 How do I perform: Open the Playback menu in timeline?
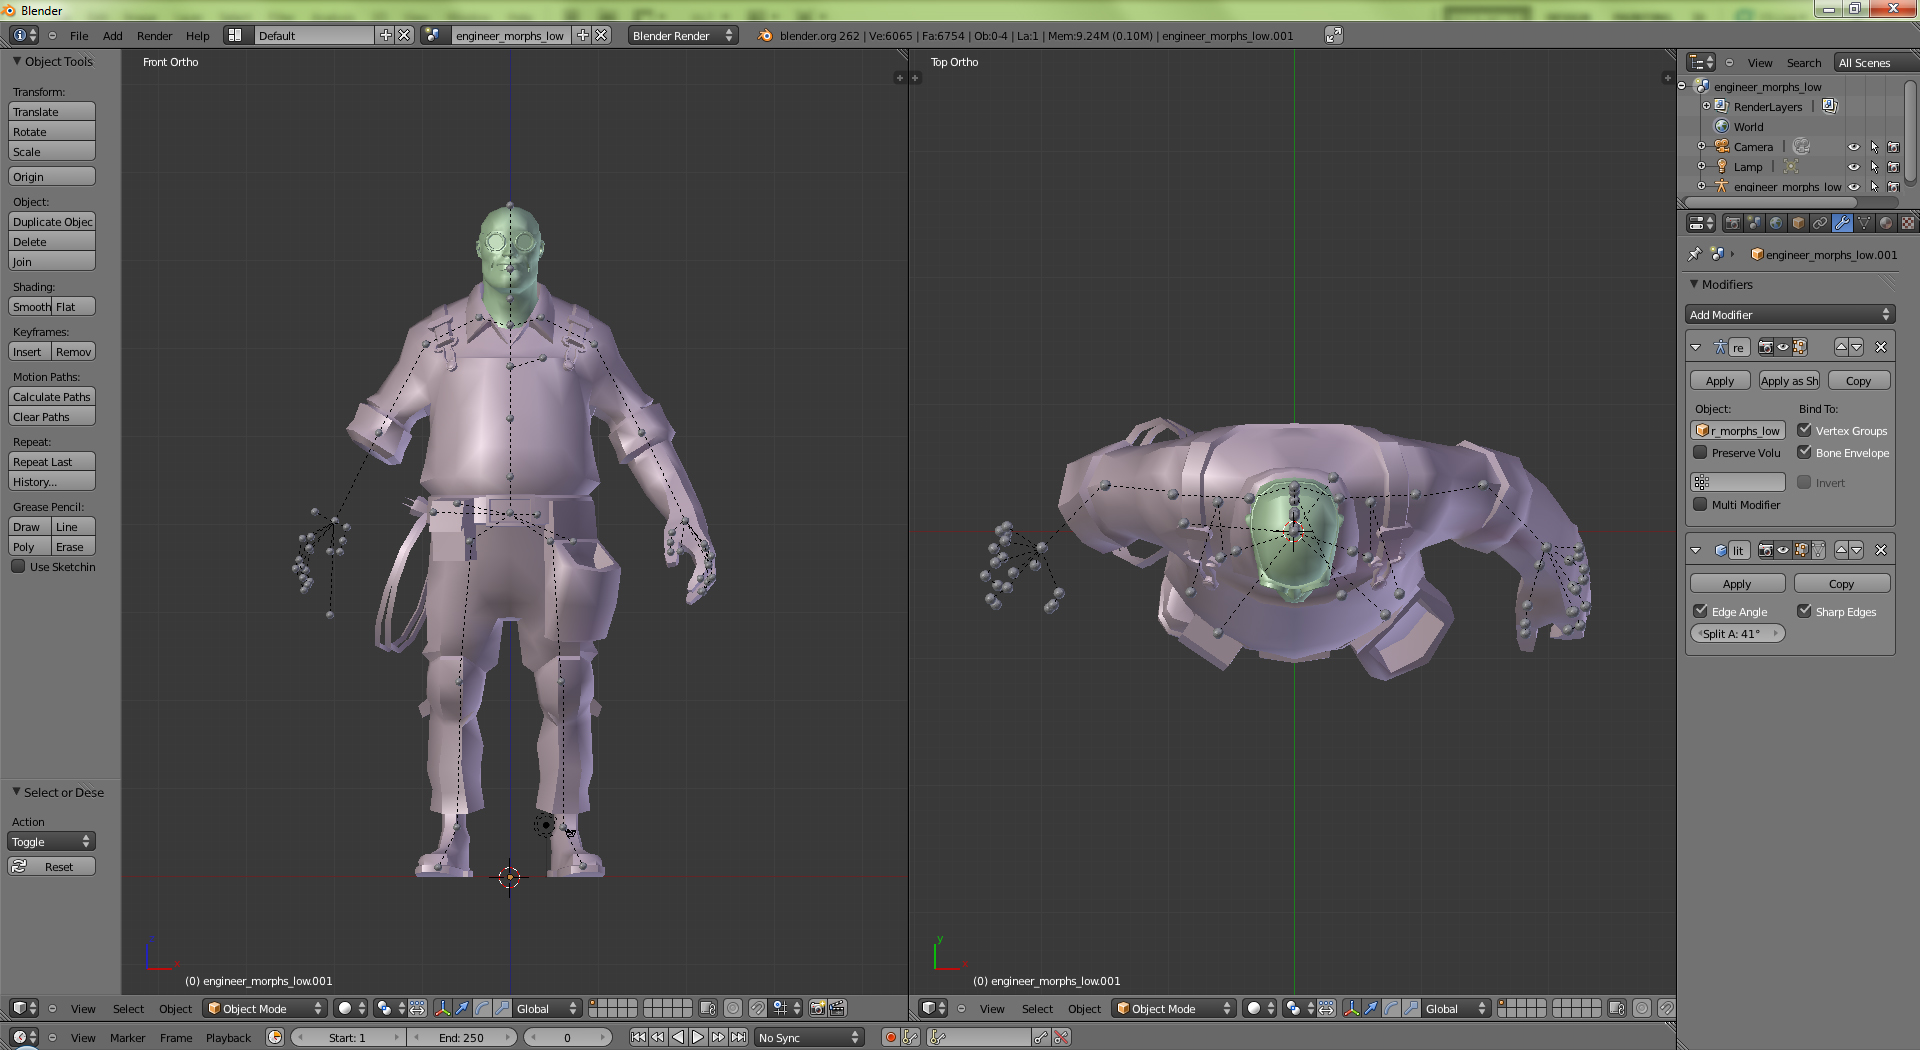(x=228, y=1037)
